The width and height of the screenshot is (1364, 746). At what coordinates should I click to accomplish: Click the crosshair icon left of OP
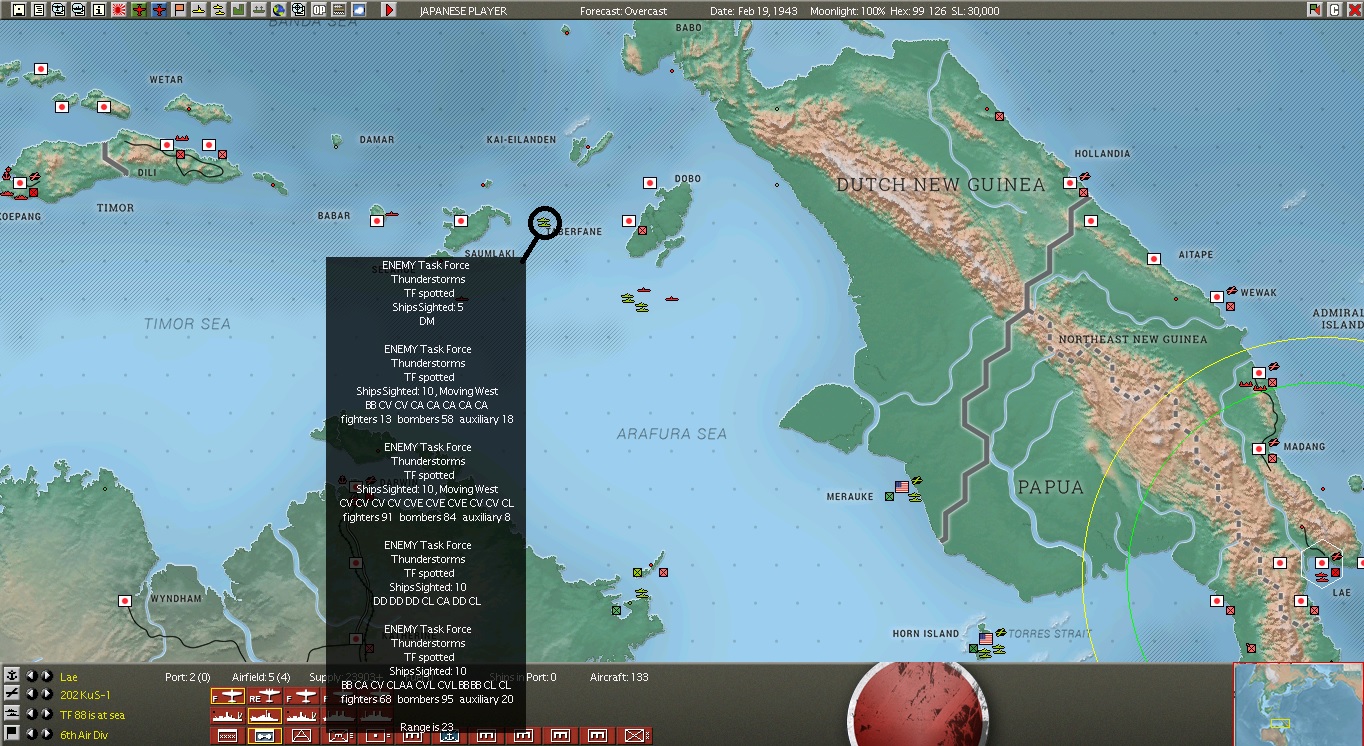click(x=299, y=10)
